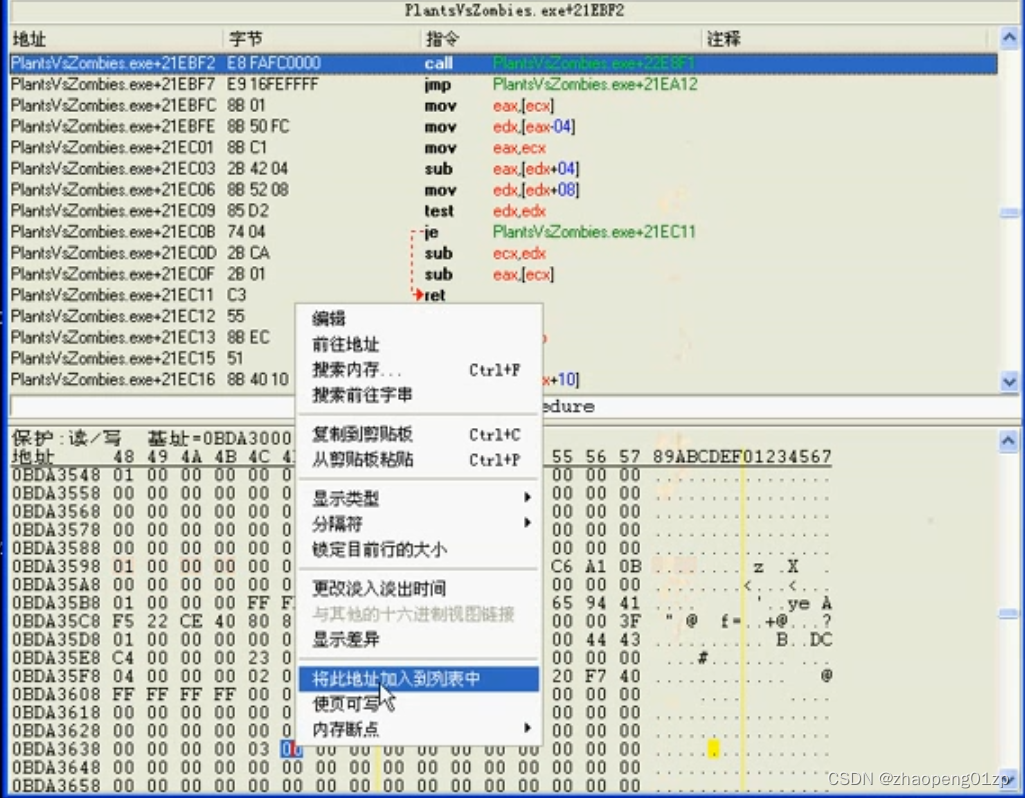Select the ret row at PlantsVsZombies.exe+21EC11
Screen dimensions: 1025x798
[x=503, y=295]
